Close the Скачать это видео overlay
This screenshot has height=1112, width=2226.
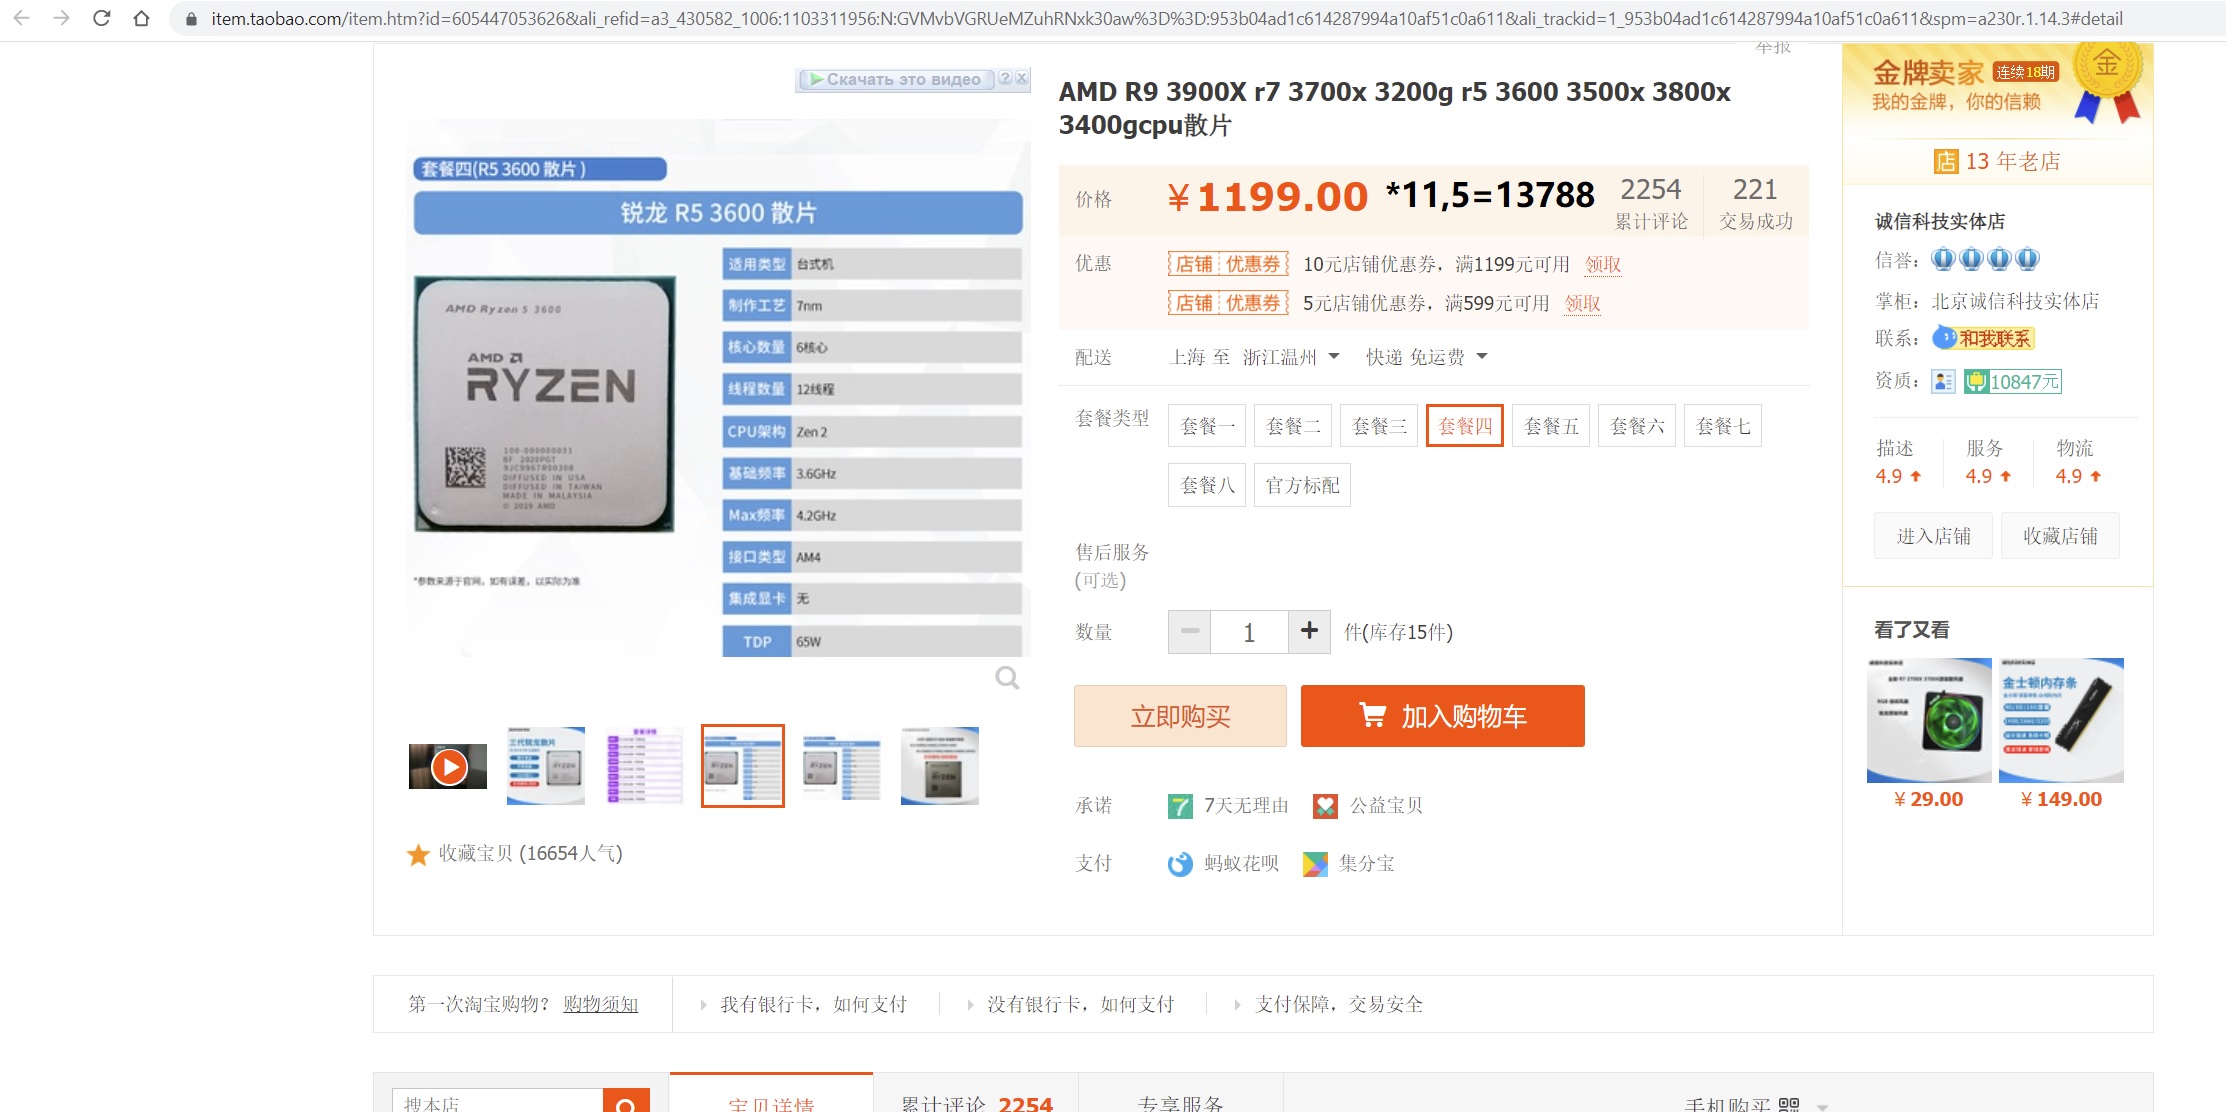(x=1021, y=78)
